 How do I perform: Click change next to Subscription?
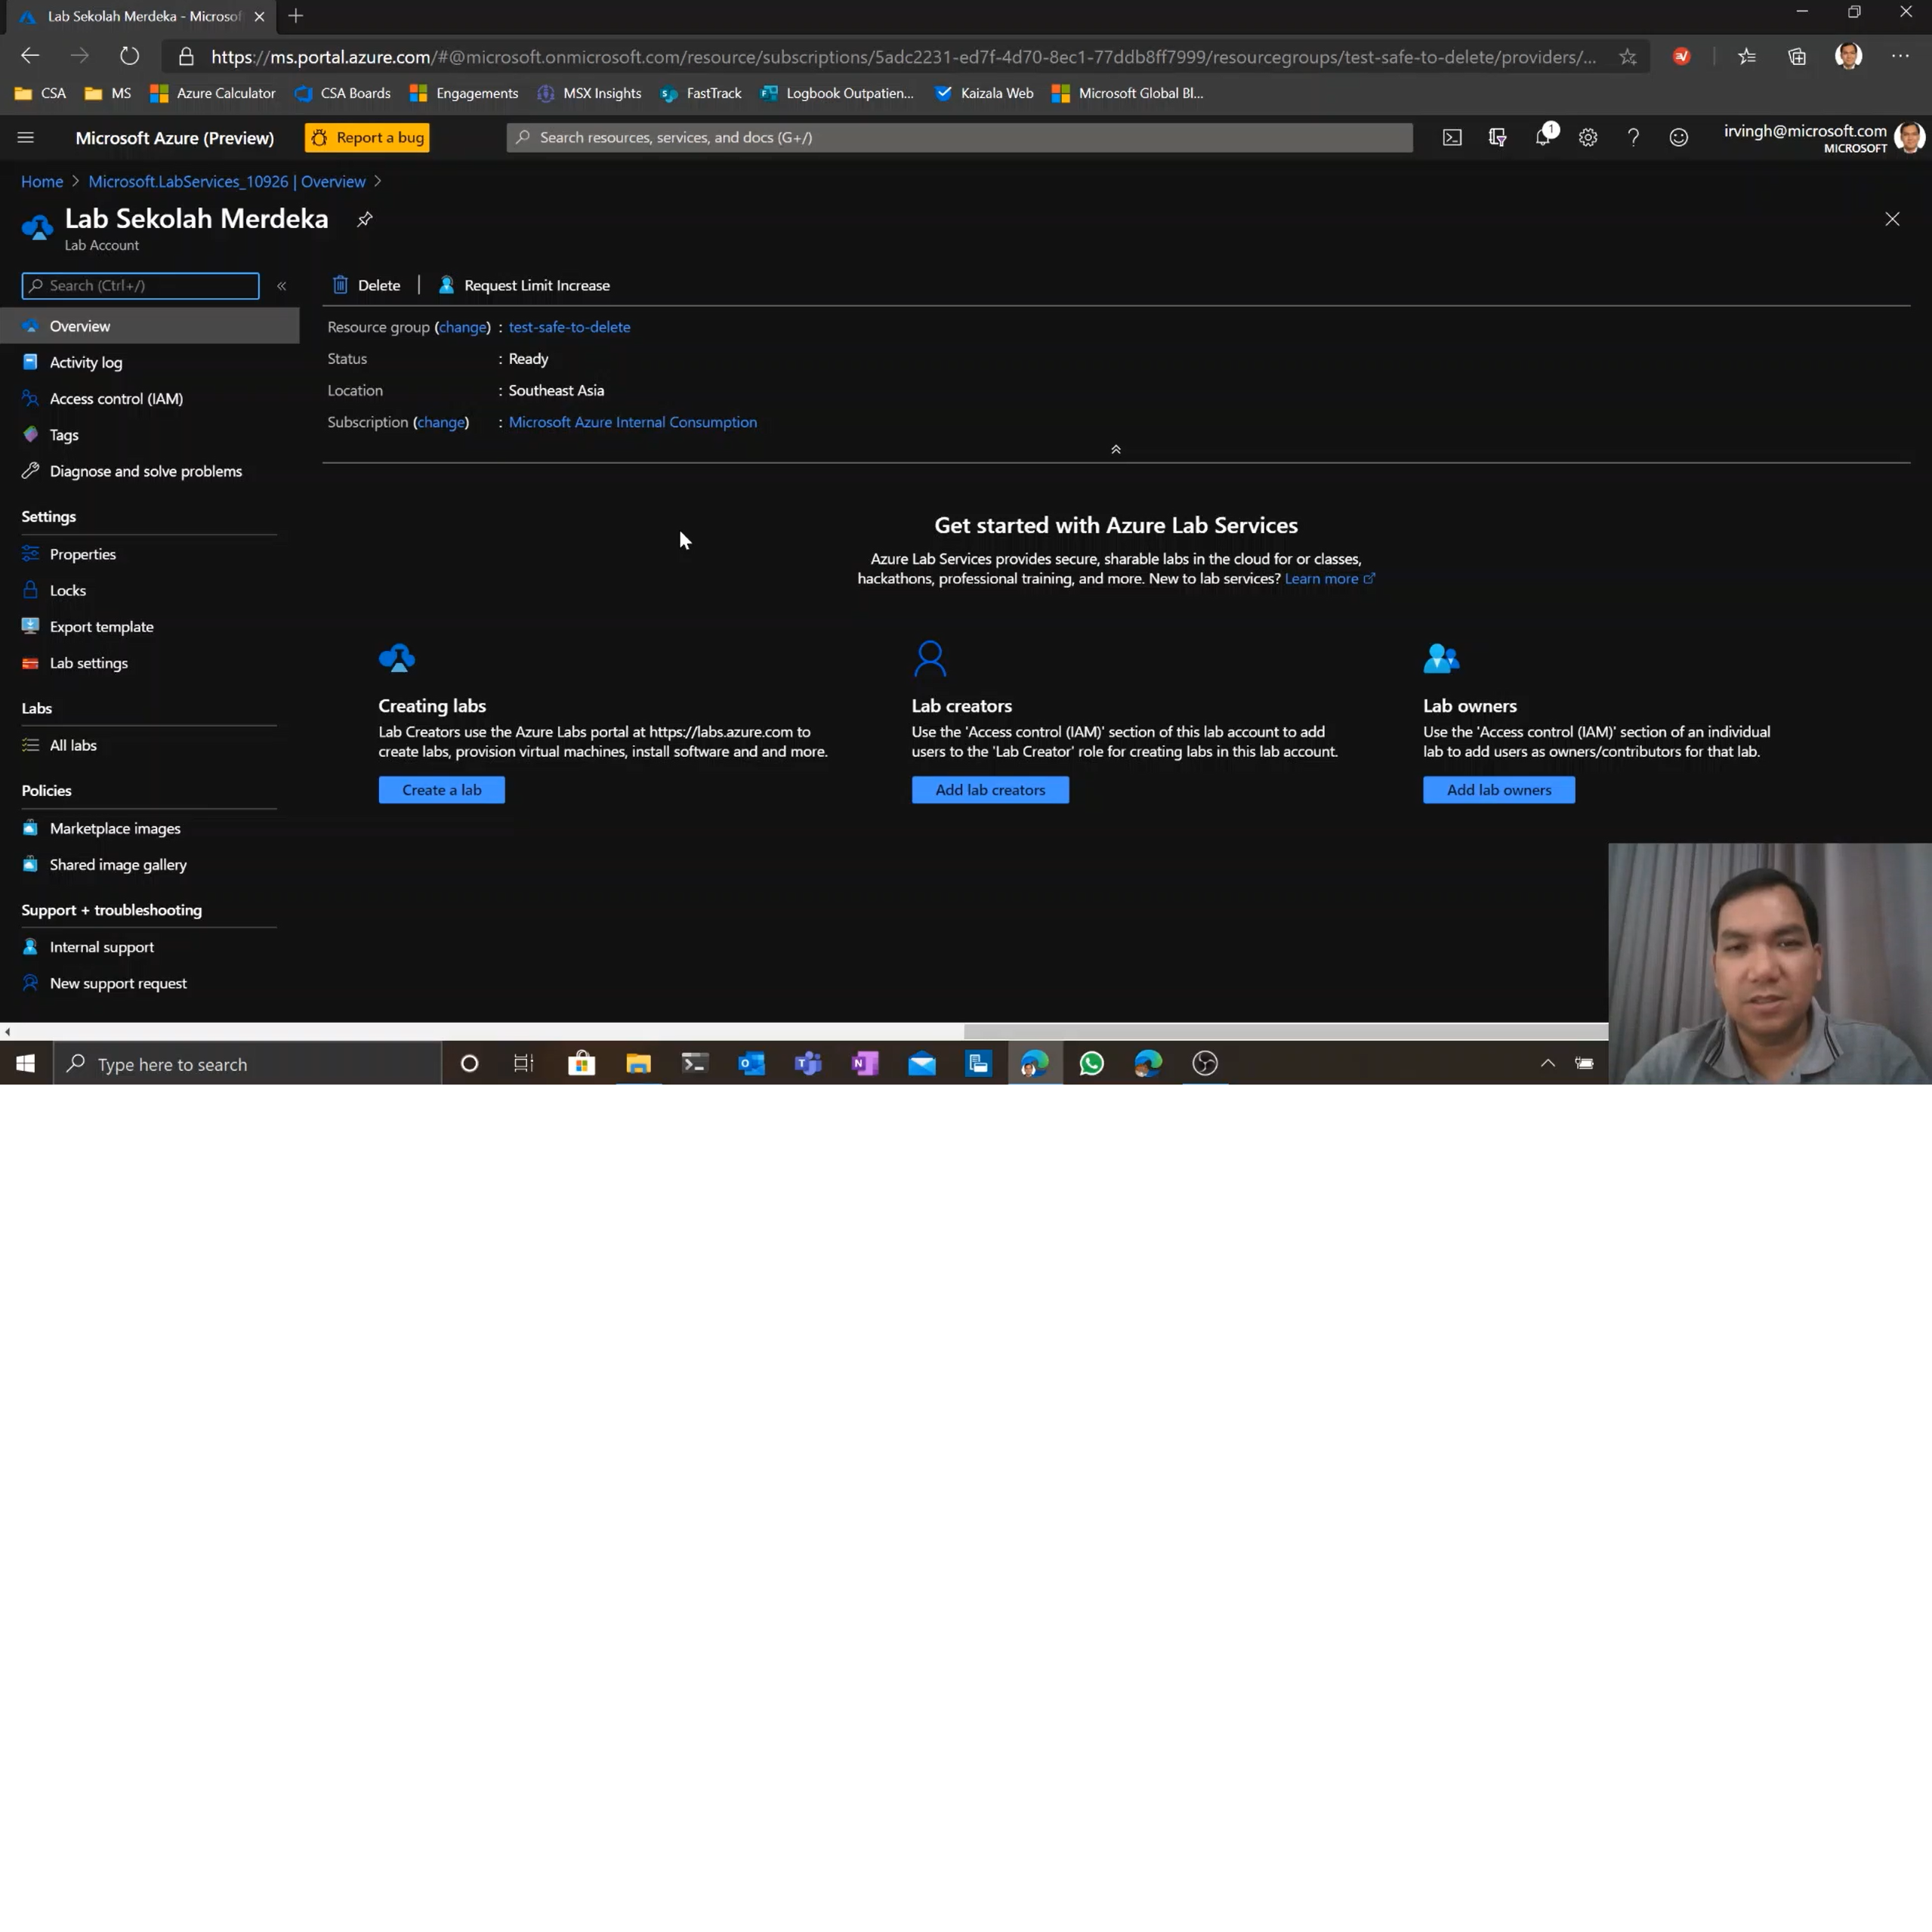tap(441, 422)
